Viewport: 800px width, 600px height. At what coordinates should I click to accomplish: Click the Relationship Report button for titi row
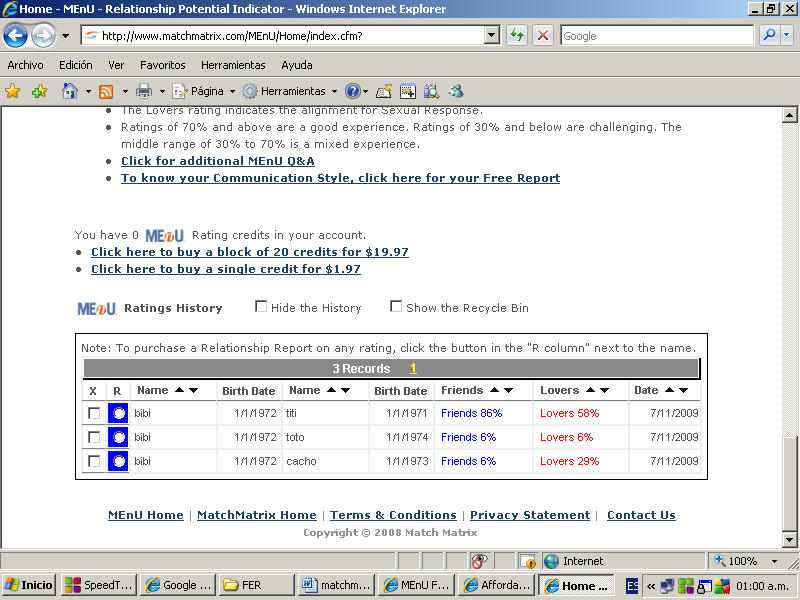point(118,413)
